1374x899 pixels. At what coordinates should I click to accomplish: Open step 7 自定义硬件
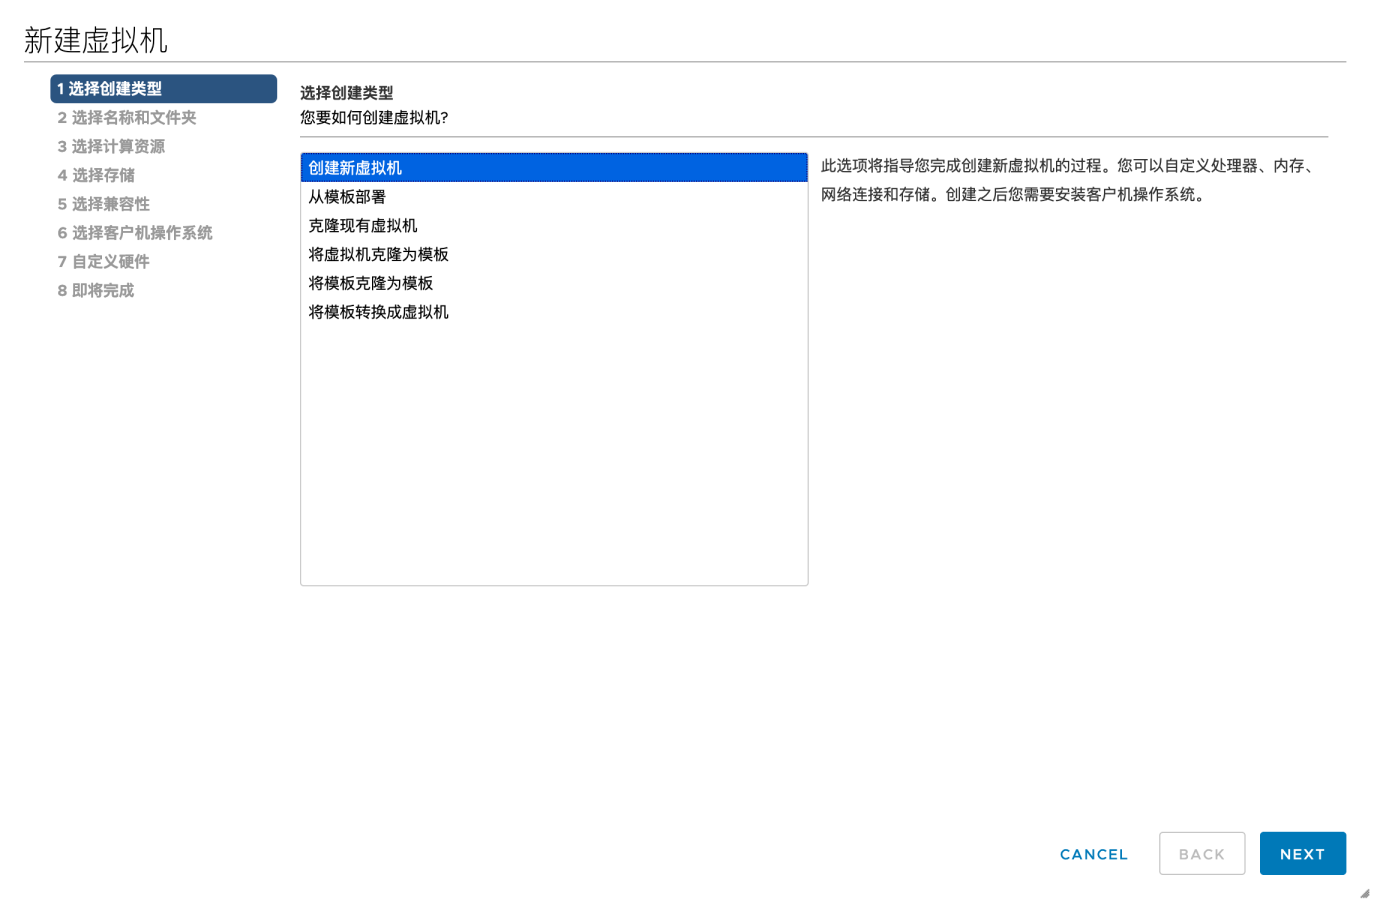[x=104, y=262]
